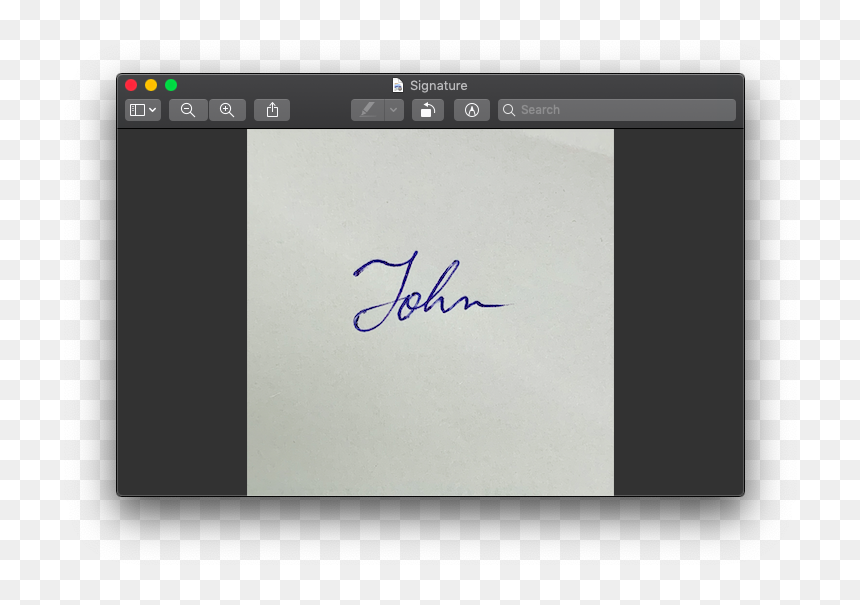
Task: Click the zoom out magnifier icon
Action: click(188, 110)
